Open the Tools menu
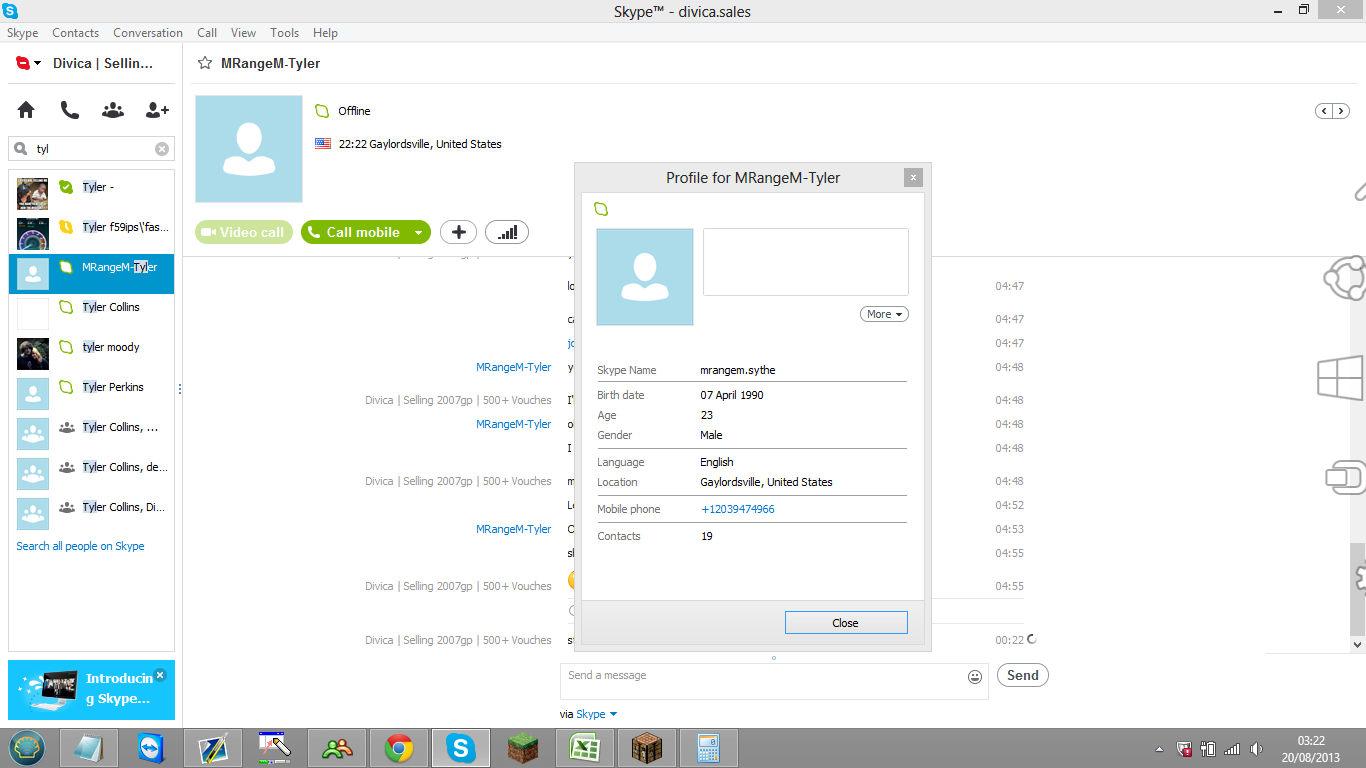The width and height of the screenshot is (1366, 768). [285, 33]
